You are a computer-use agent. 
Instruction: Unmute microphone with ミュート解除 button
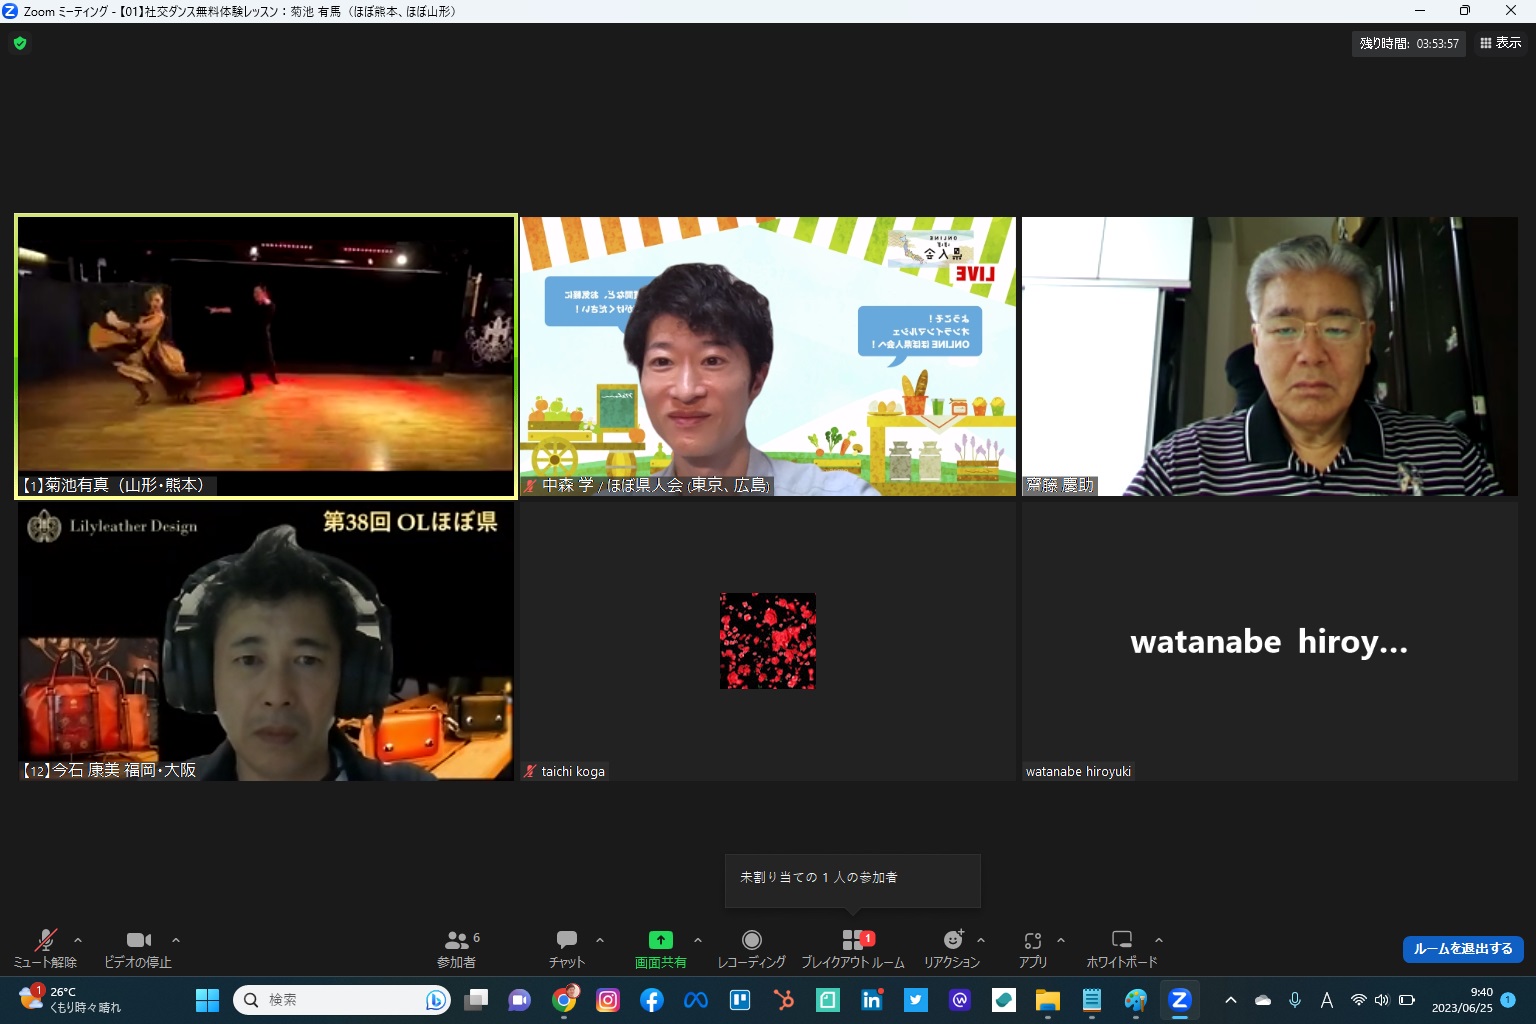[45, 947]
